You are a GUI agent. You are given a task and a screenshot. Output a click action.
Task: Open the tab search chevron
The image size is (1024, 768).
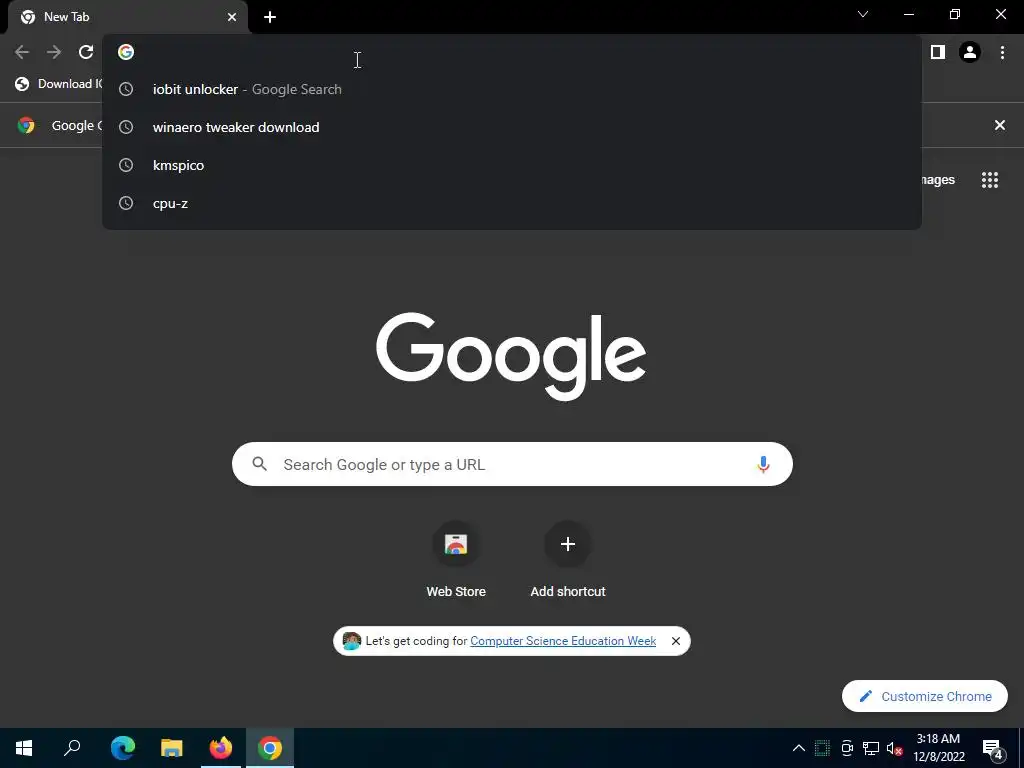pos(863,14)
